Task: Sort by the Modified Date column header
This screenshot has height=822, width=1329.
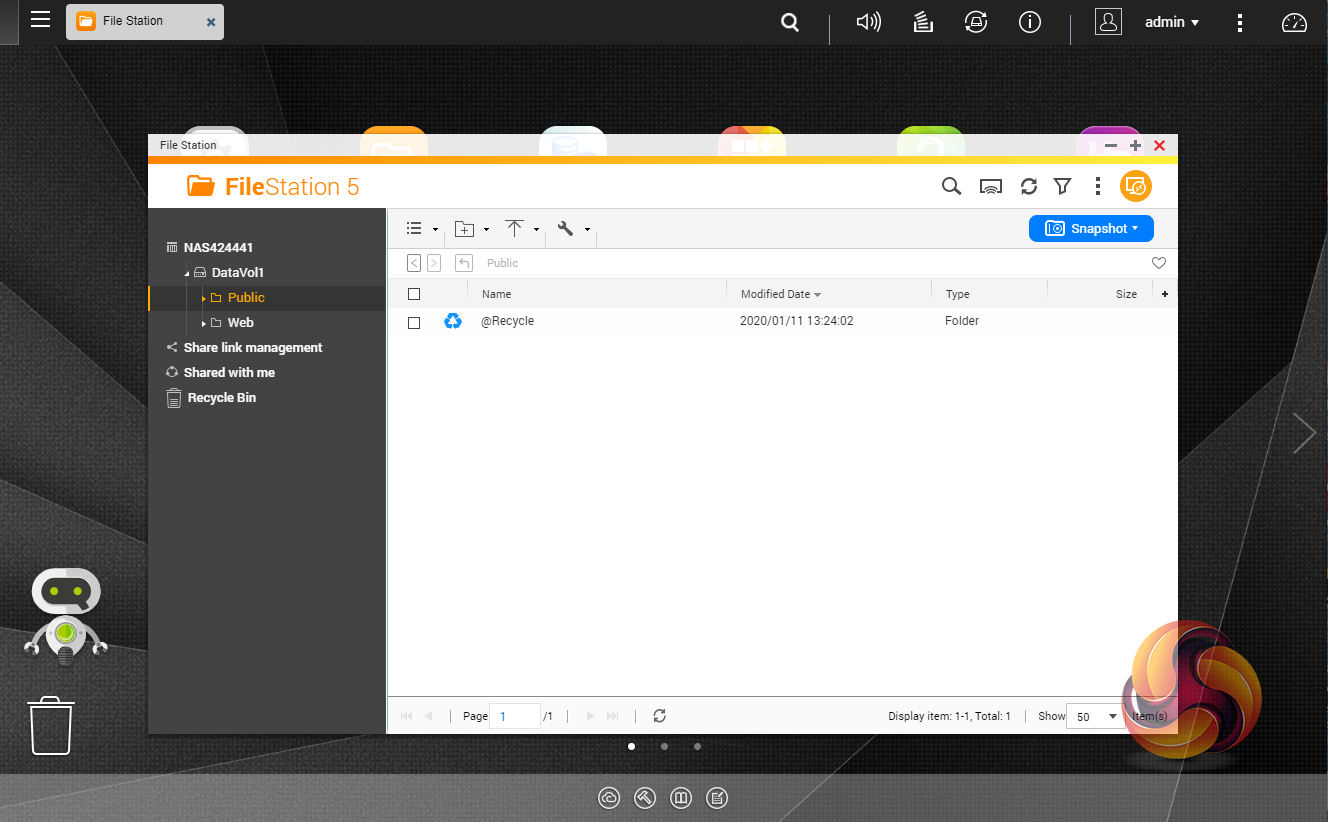Action: 780,294
